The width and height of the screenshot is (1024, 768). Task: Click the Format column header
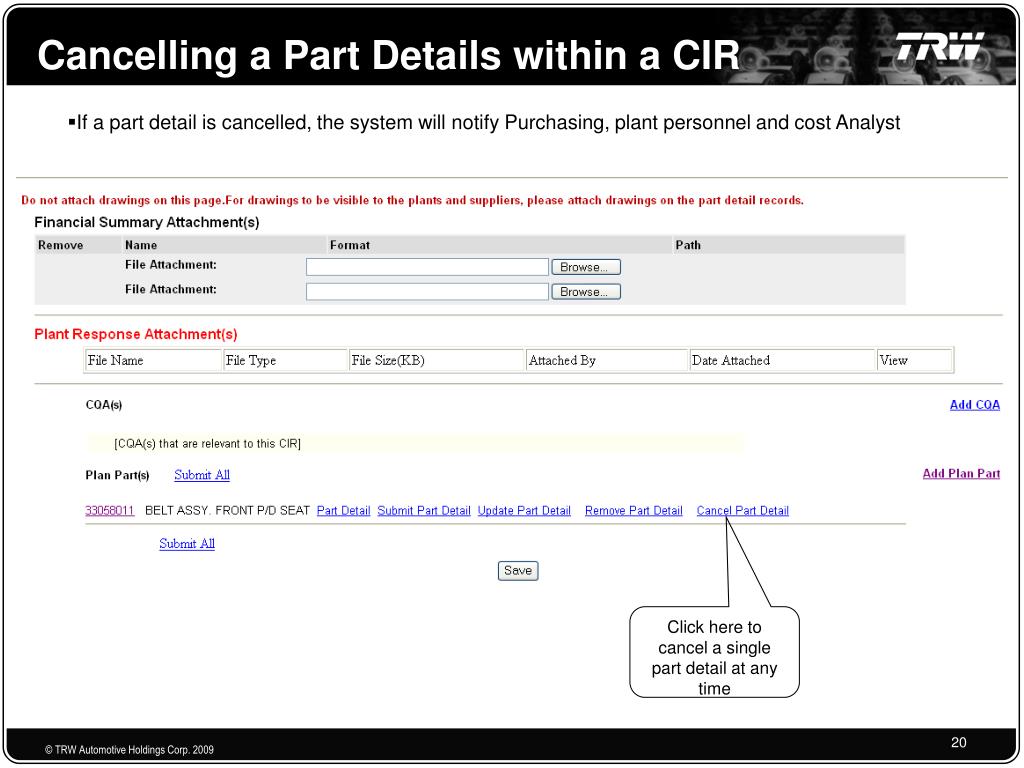[x=350, y=246]
